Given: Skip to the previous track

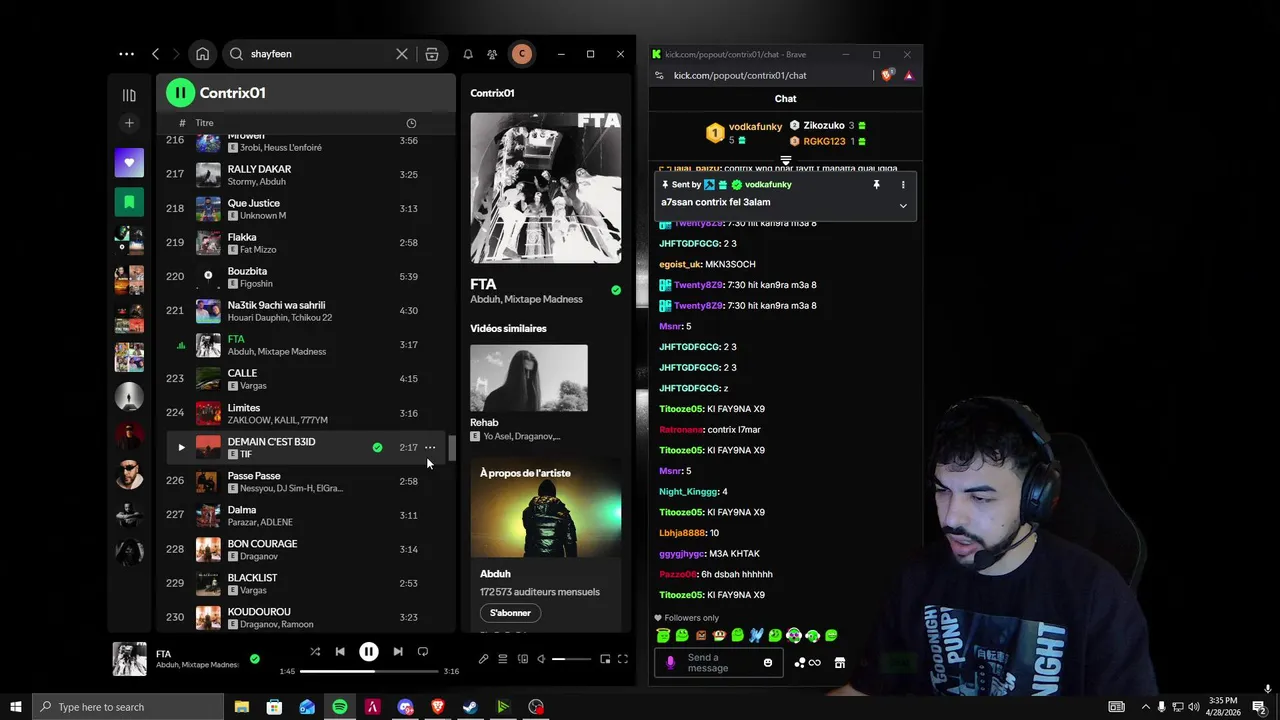Looking at the screenshot, I should click(x=340, y=652).
